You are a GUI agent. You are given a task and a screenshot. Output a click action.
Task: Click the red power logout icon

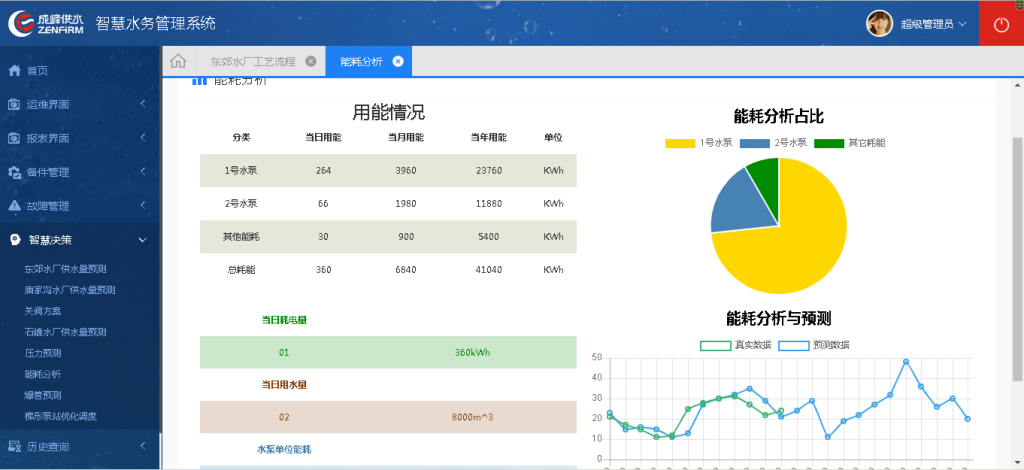coord(1001,24)
